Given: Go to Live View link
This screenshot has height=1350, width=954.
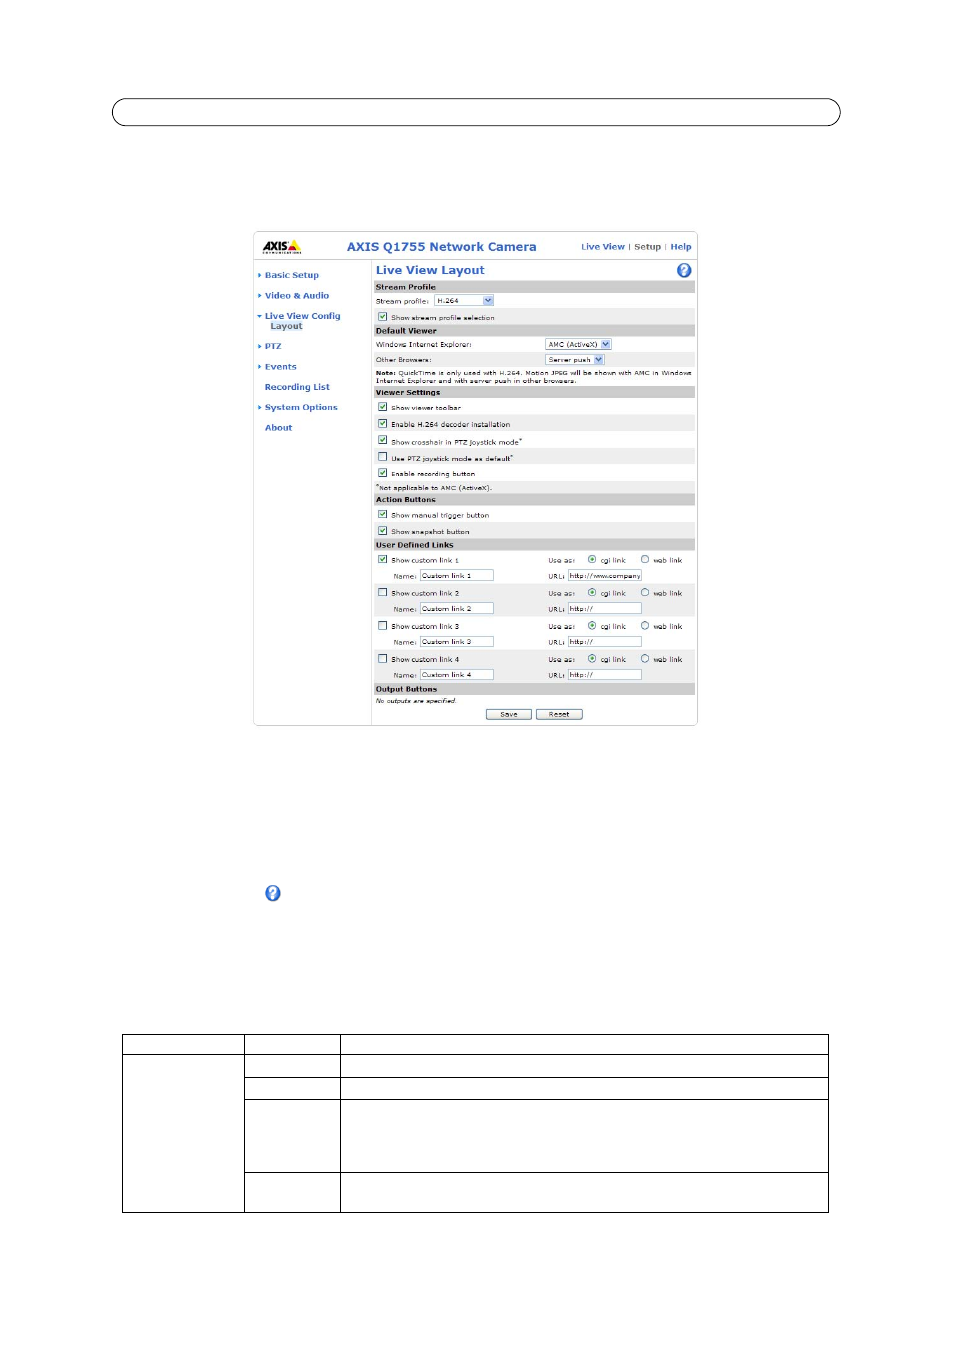Looking at the screenshot, I should pos(602,246).
